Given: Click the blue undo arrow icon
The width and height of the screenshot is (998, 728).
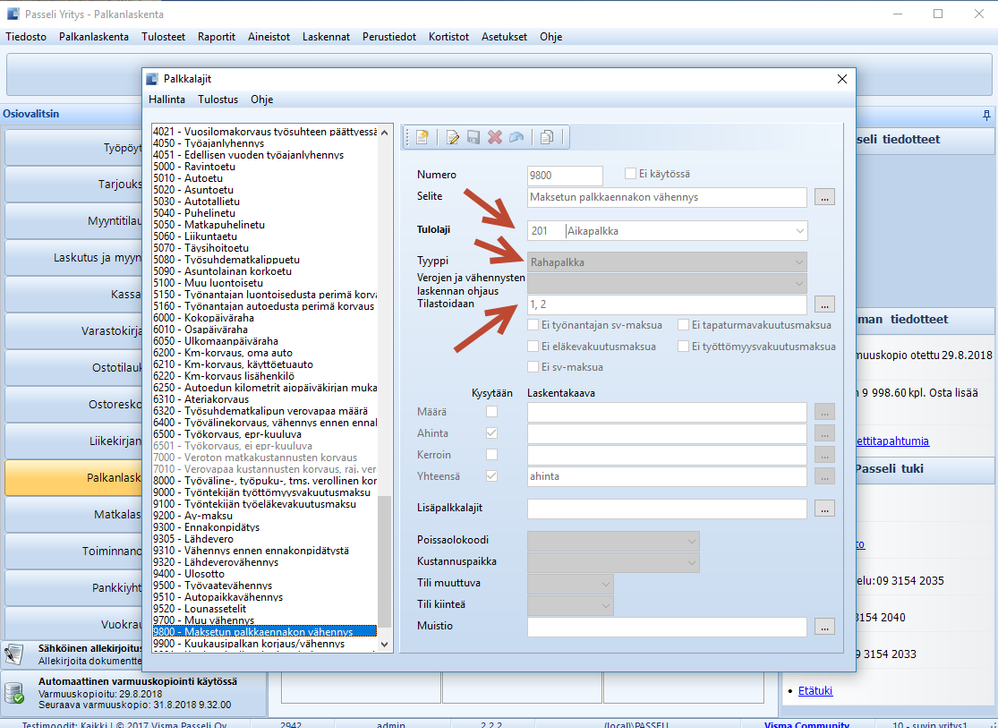Looking at the screenshot, I should click(516, 137).
